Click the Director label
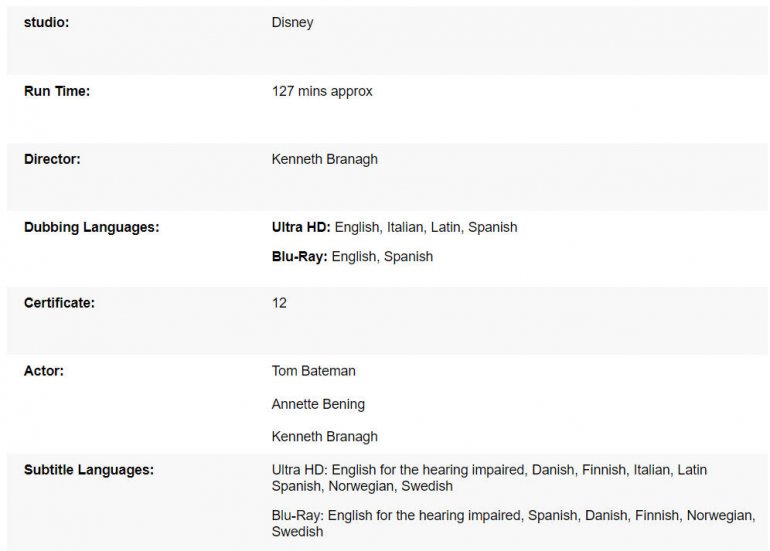This screenshot has height=551, width=770. pos(52,159)
